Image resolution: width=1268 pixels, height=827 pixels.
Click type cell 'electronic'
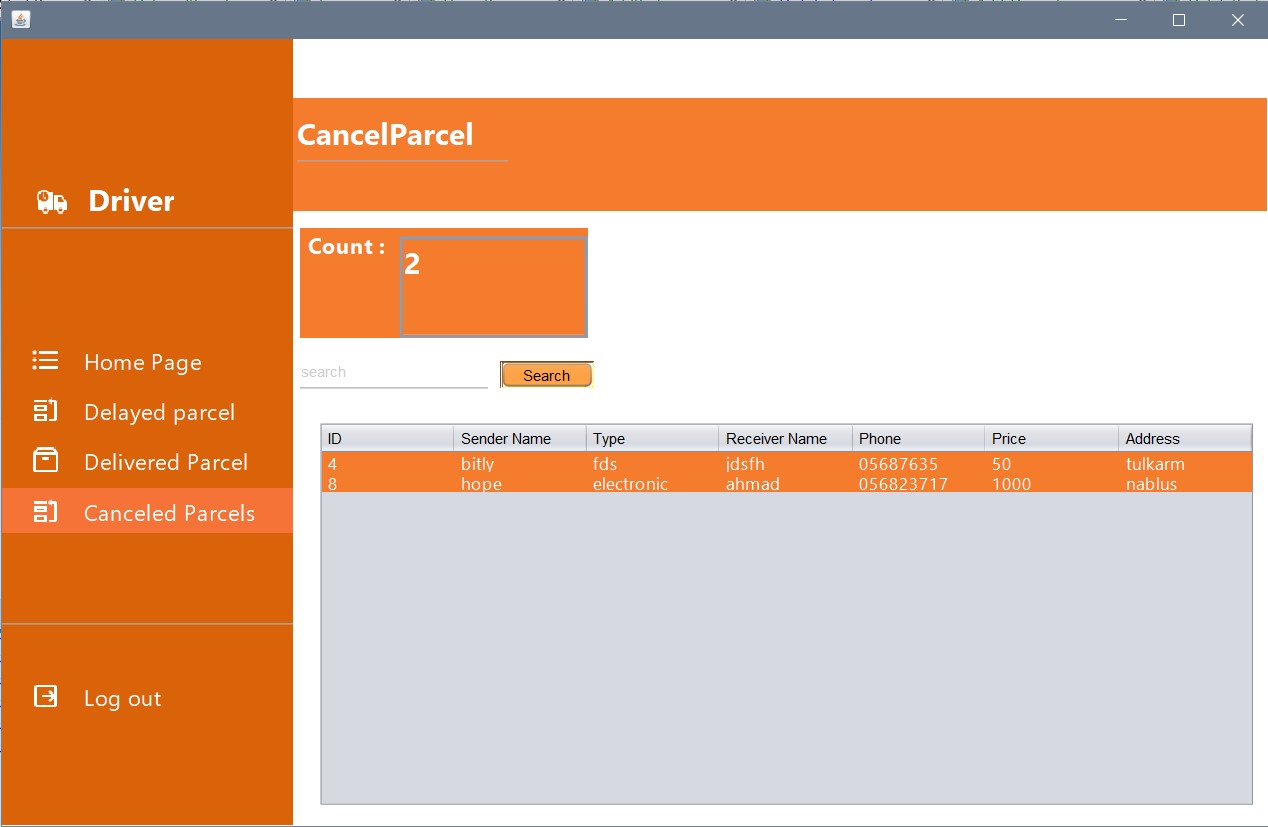(x=653, y=483)
